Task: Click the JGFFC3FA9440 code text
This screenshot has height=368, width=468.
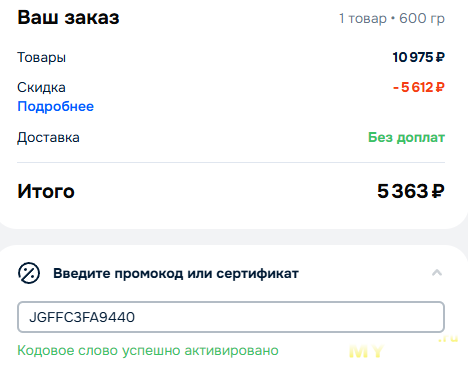Action: [x=82, y=317]
